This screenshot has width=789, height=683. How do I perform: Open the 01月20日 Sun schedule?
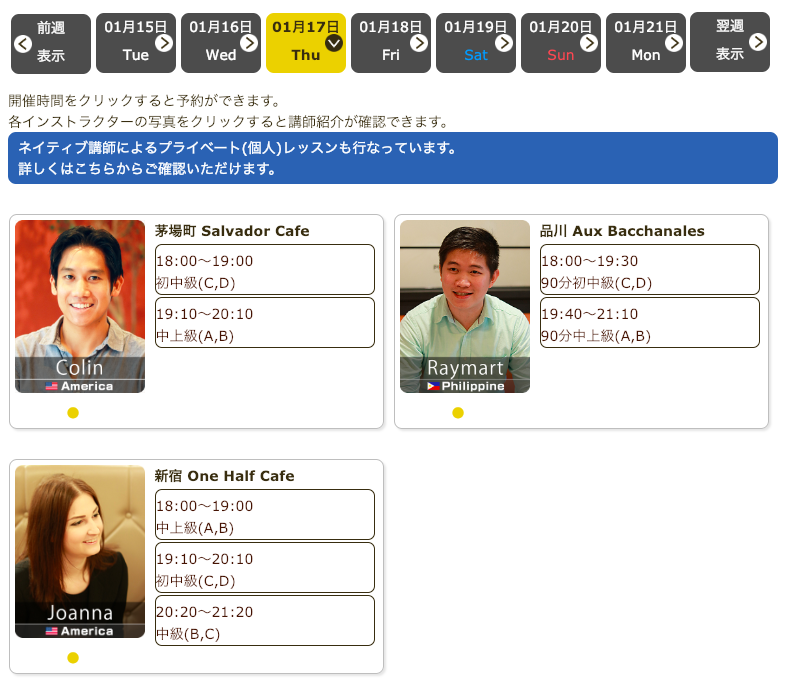click(x=560, y=43)
